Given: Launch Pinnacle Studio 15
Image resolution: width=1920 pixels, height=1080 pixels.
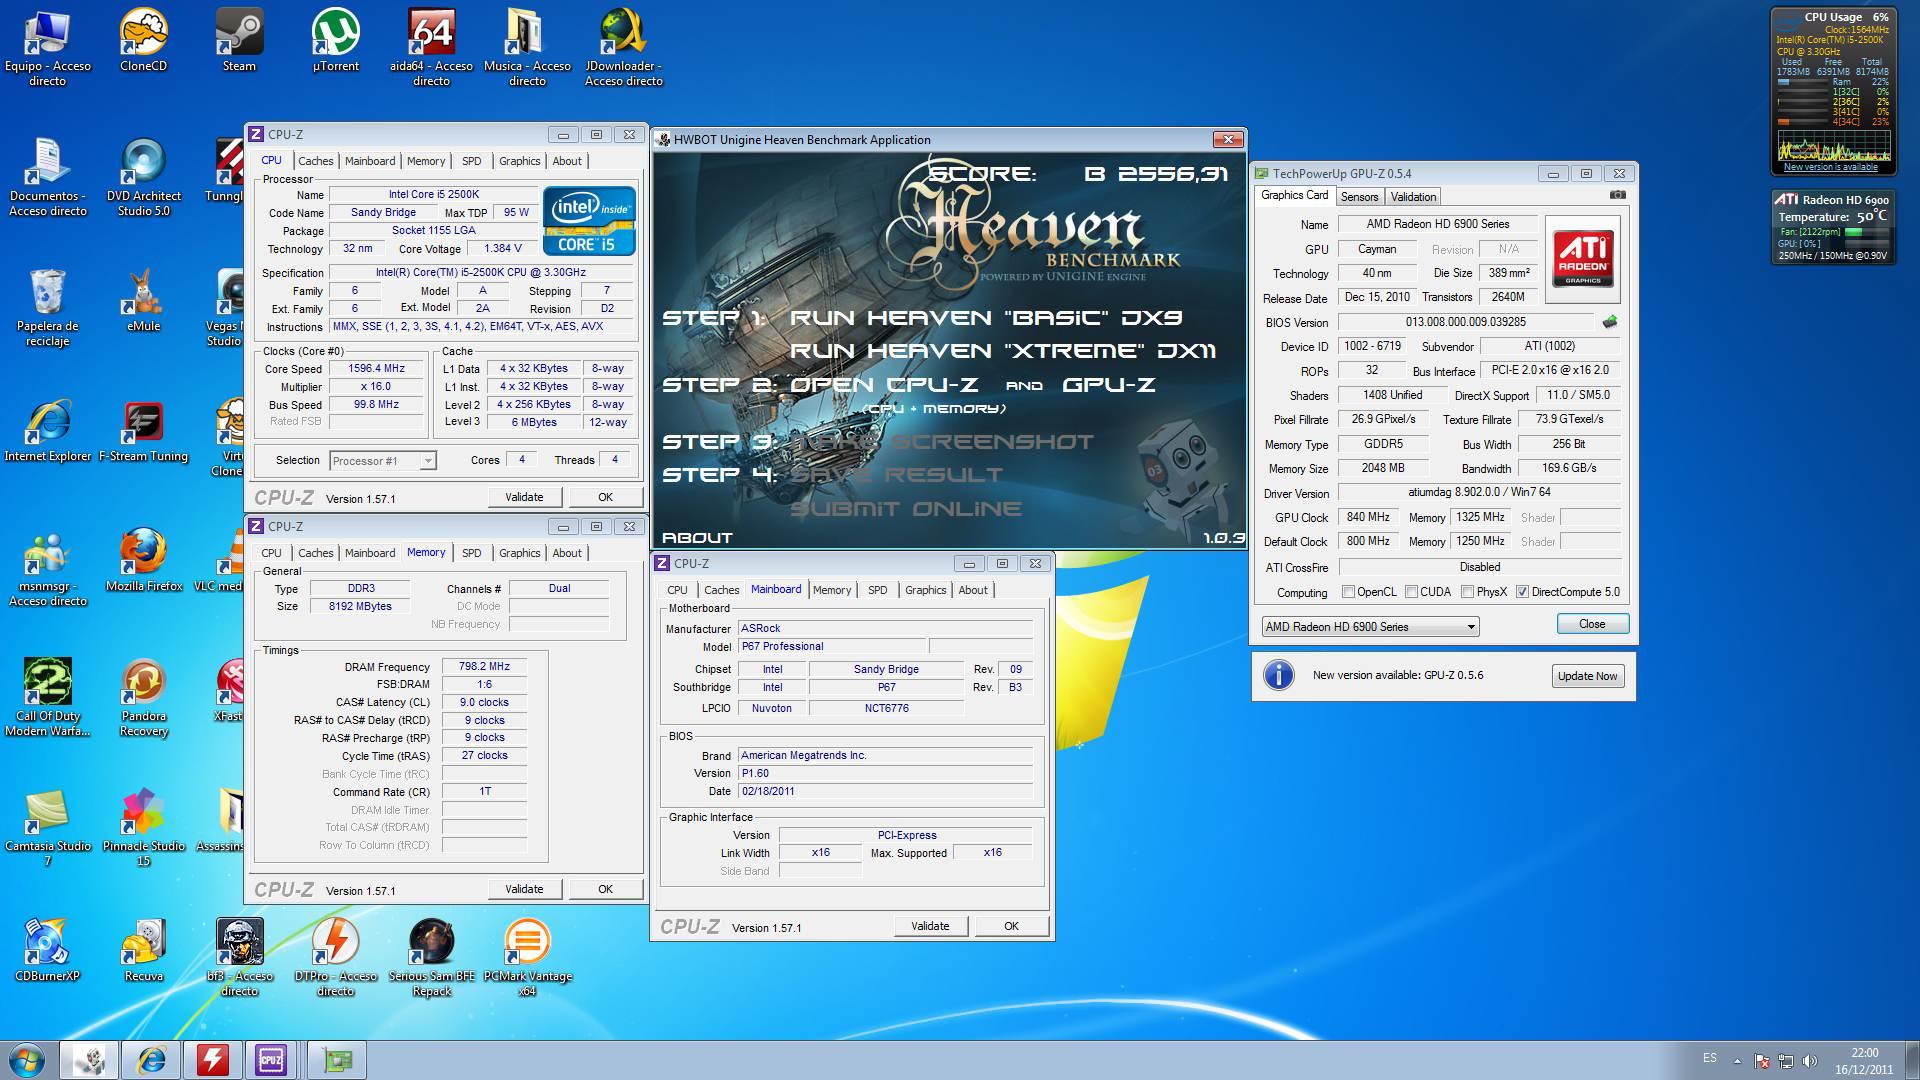Looking at the screenshot, I should [x=143, y=828].
